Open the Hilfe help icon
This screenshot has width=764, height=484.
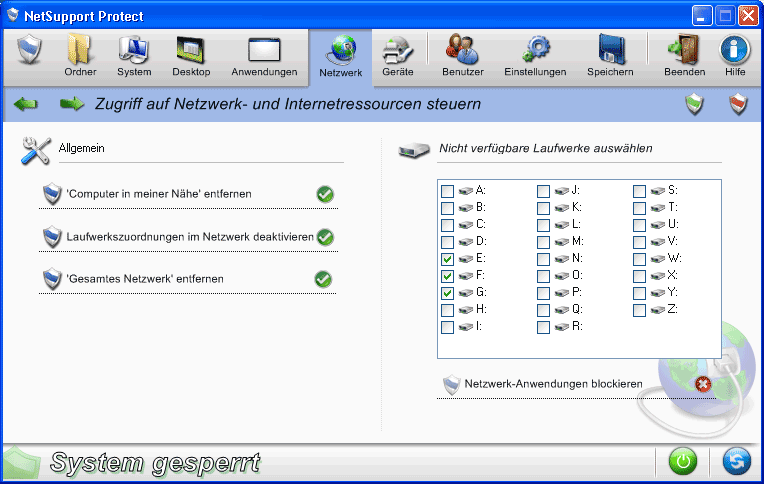735,55
